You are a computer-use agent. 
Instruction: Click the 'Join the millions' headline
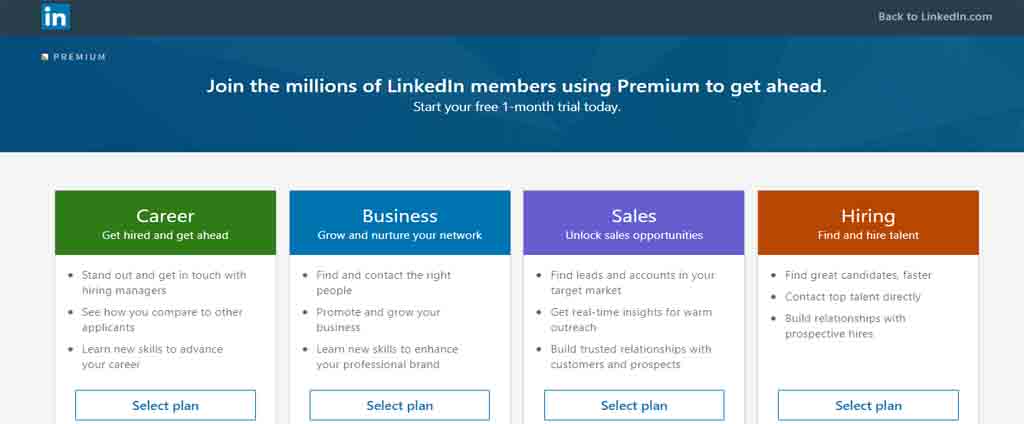click(x=517, y=86)
